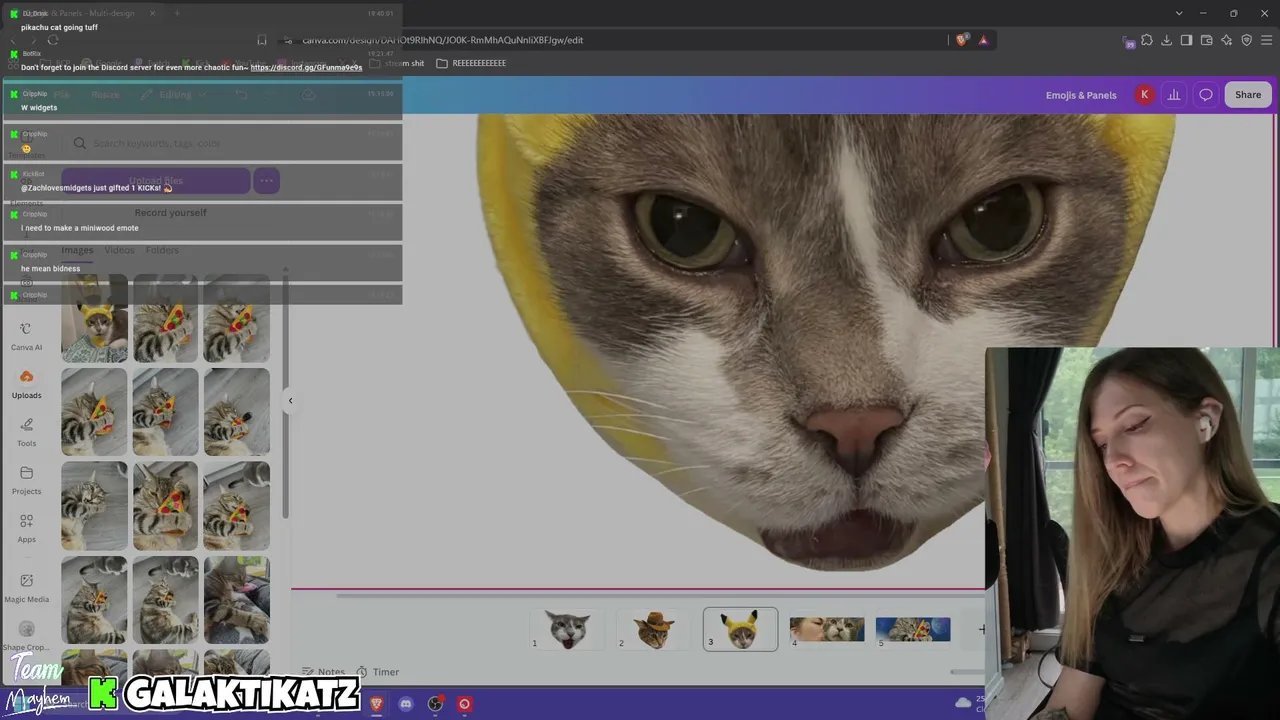Switch to the Videos uploads tab
The width and height of the screenshot is (1280, 720).
click(119, 250)
